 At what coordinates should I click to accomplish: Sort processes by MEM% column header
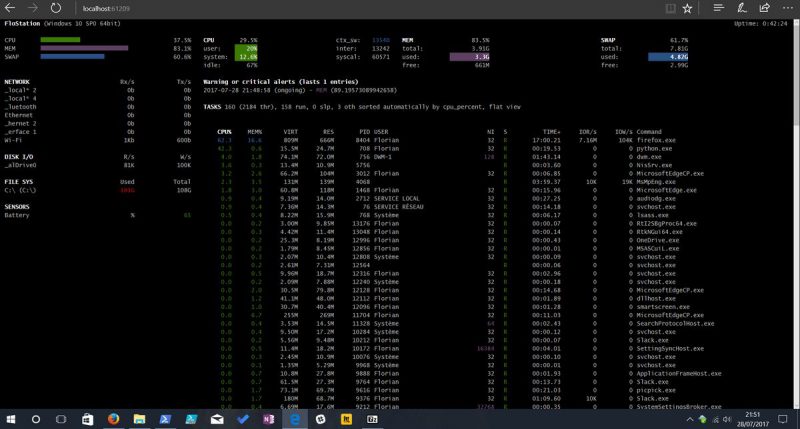[x=255, y=132]
